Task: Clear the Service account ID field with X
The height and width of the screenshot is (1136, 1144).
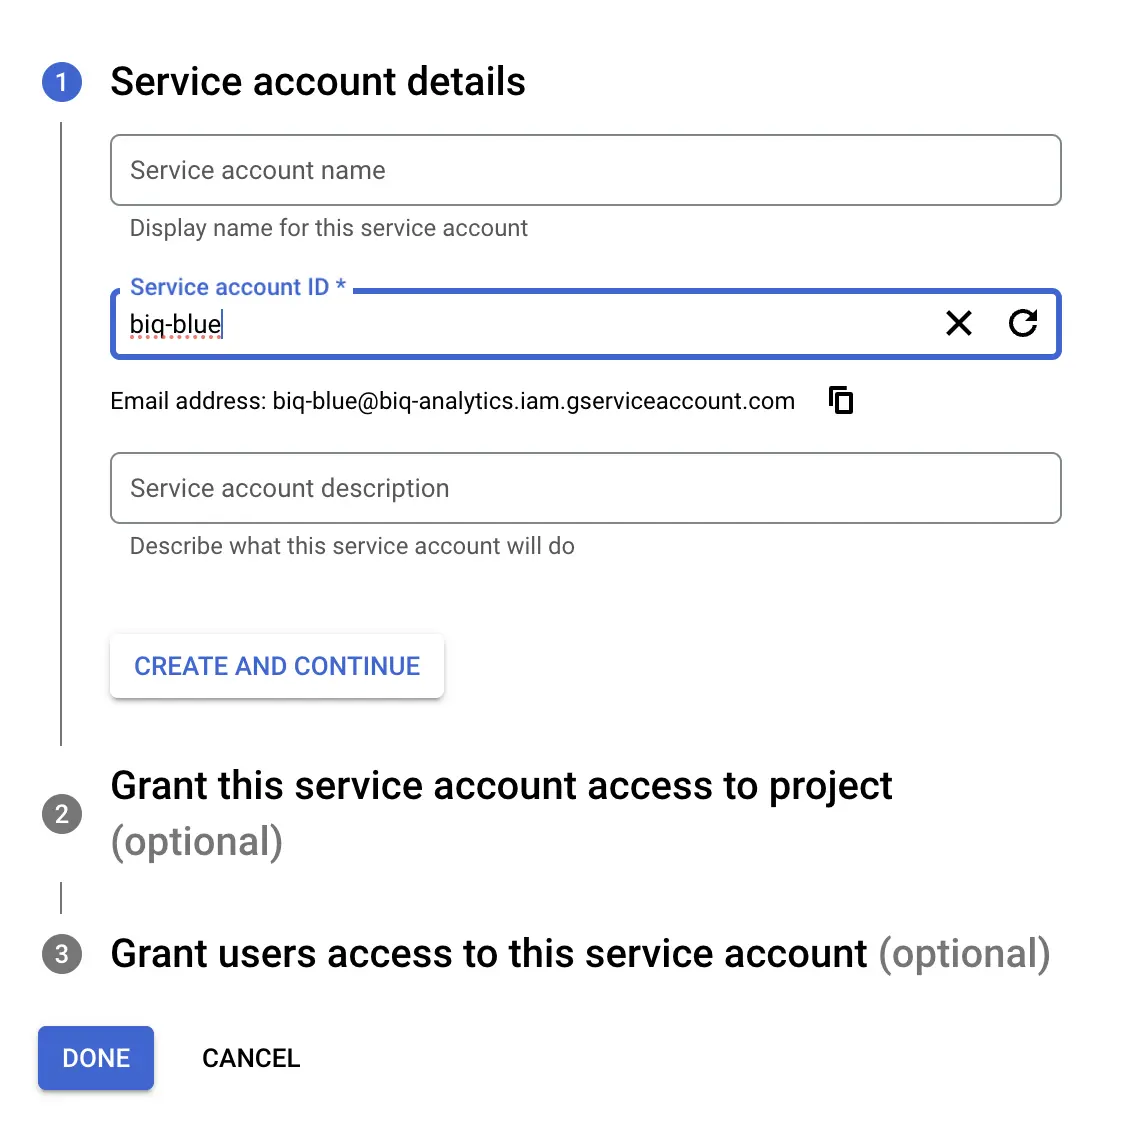Action: pyautogui.click(x=959, y=323)
